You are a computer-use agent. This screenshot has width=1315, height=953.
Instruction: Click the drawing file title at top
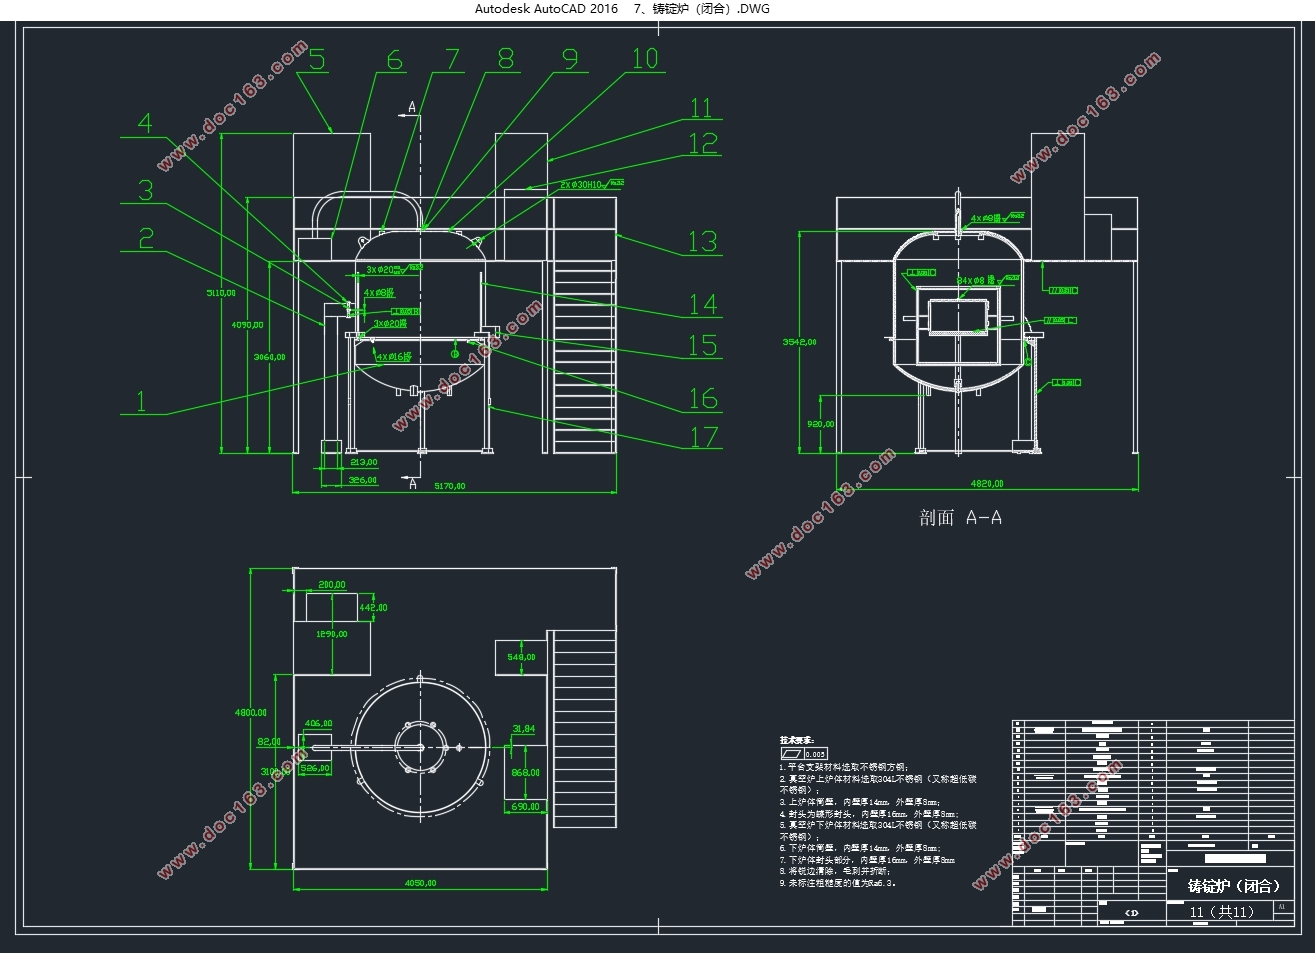pos(622,9)
